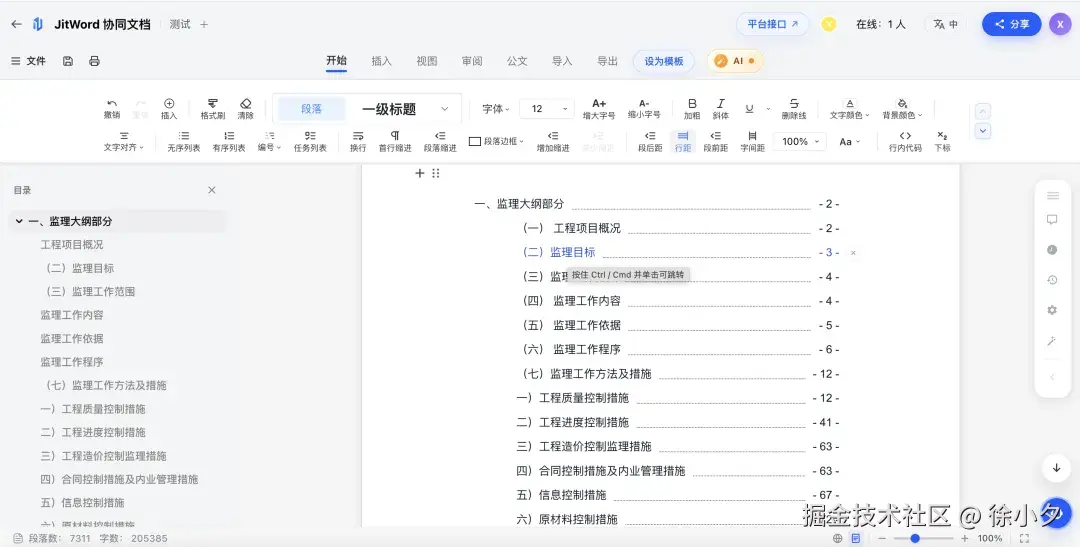Click the comment icon in right sidebar
The image size is (1080, 547).
(x=1052, y=220)
